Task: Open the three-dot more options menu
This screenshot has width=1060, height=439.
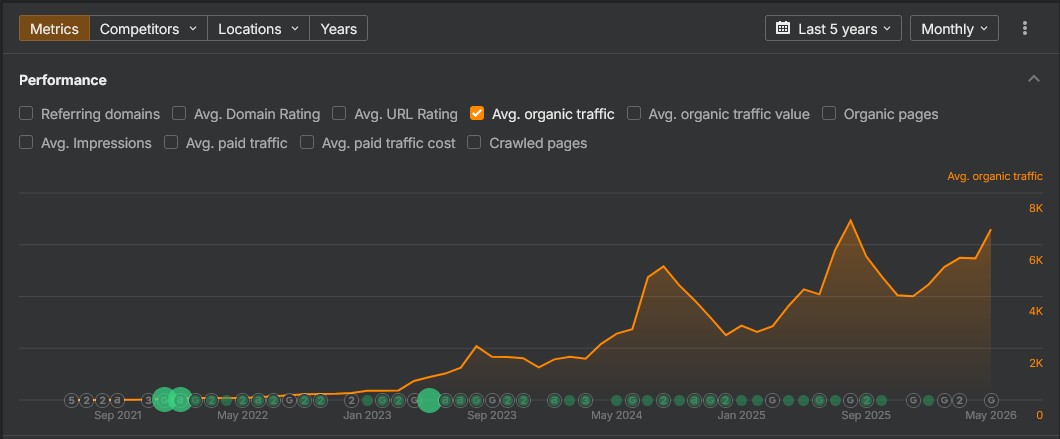Action: click(x=1025, y=28)
